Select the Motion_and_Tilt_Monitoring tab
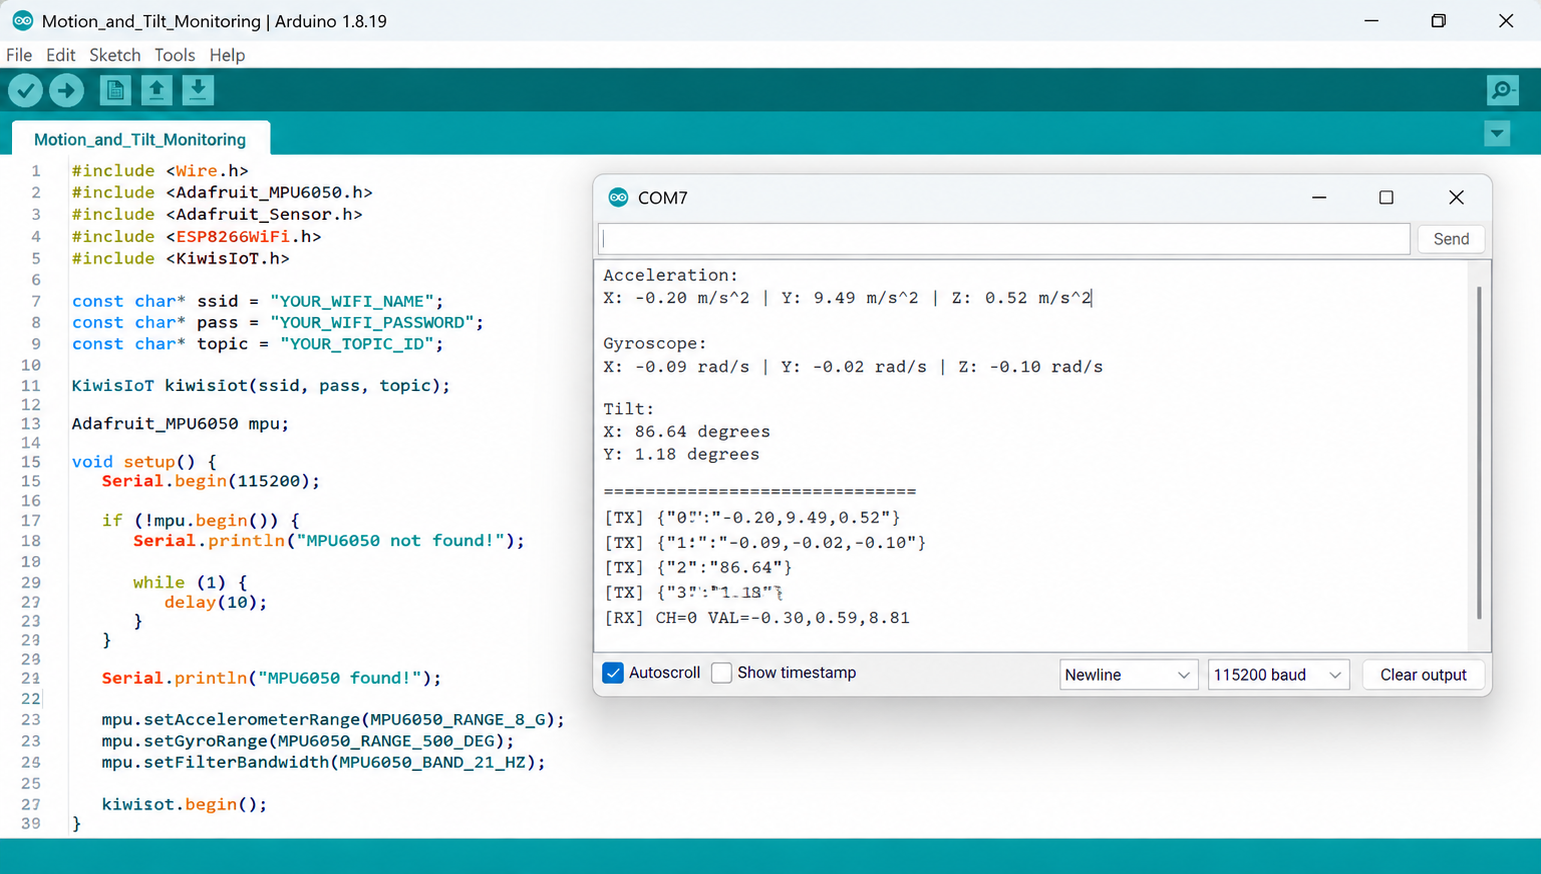This screenshot has width=1541, height=874. pos(140,139)
